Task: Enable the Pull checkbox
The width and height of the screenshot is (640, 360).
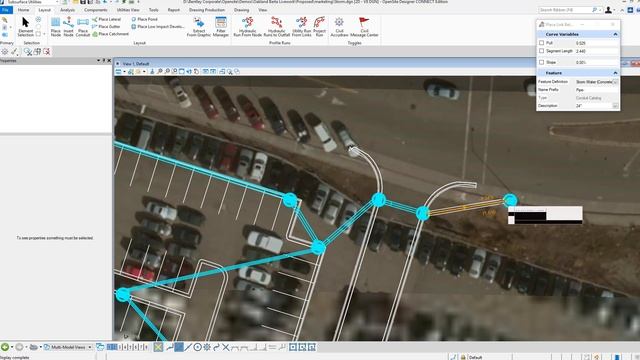Action: tap(542, 42)
